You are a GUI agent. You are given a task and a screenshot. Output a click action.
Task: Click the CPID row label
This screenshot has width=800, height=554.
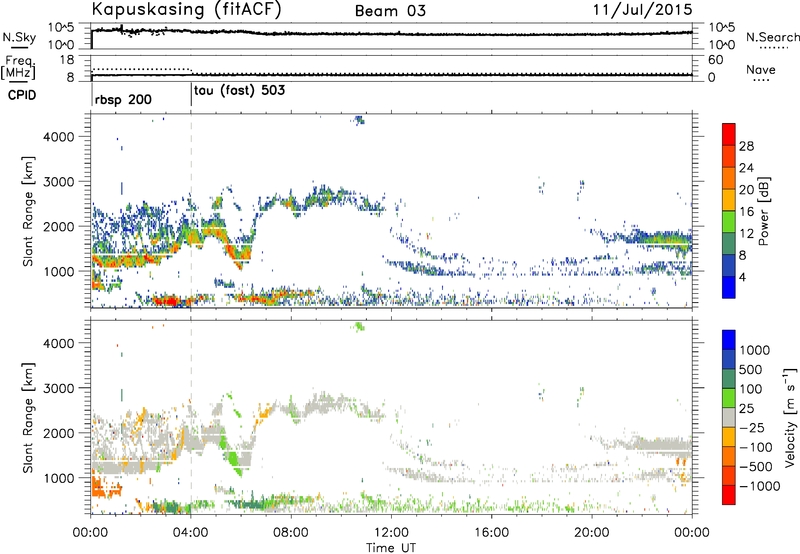[22, 95]
